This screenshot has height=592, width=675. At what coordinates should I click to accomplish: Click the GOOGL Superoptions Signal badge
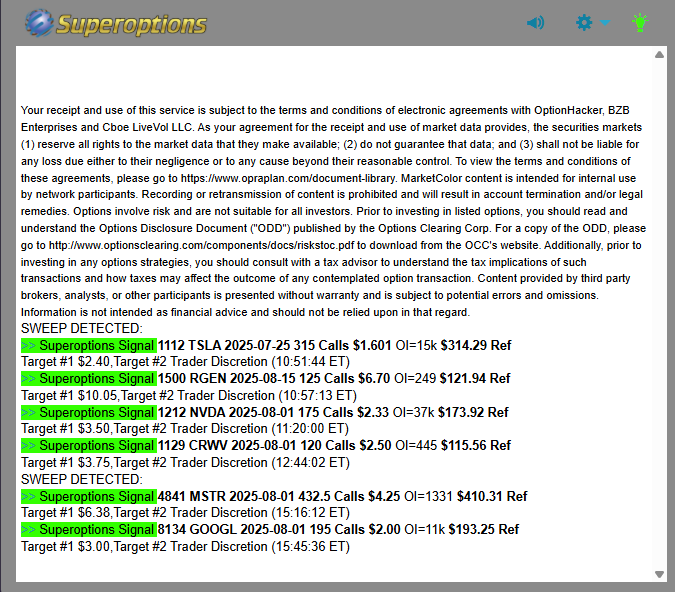coord(88,529)
